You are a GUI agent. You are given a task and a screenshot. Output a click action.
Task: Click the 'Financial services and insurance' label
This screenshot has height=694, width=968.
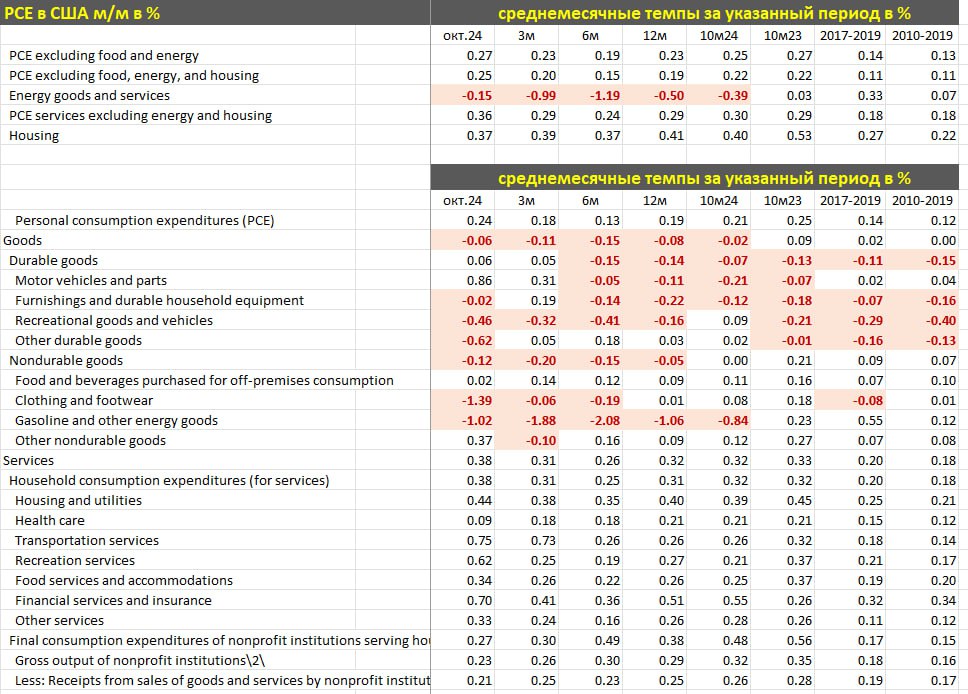pyautogui.click(x=113, y=601)
